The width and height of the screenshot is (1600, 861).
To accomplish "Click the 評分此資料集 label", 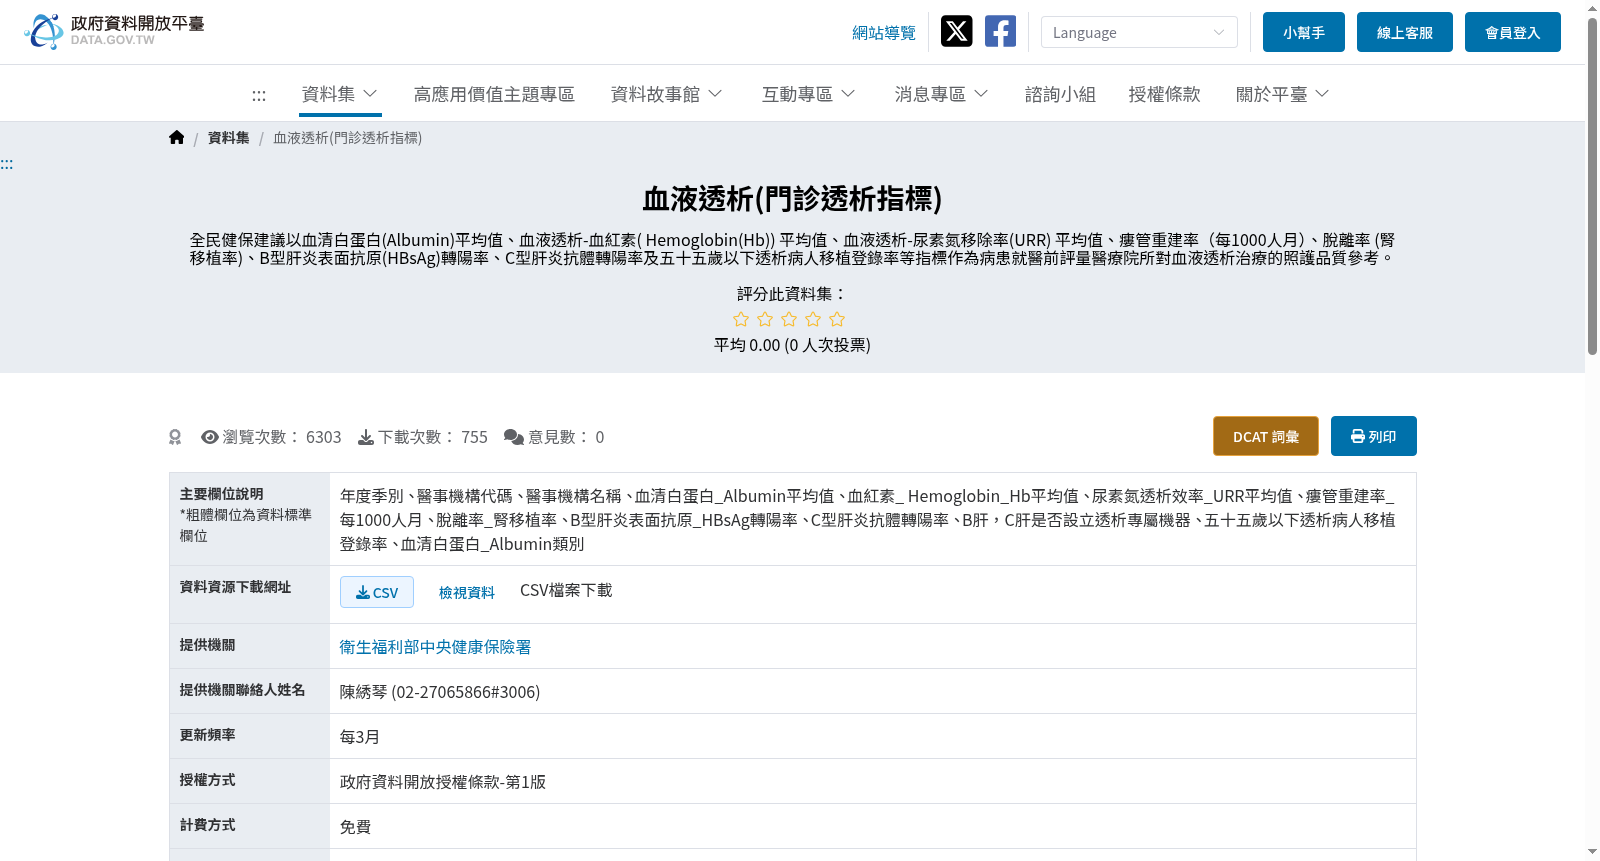I will point(792,294).
